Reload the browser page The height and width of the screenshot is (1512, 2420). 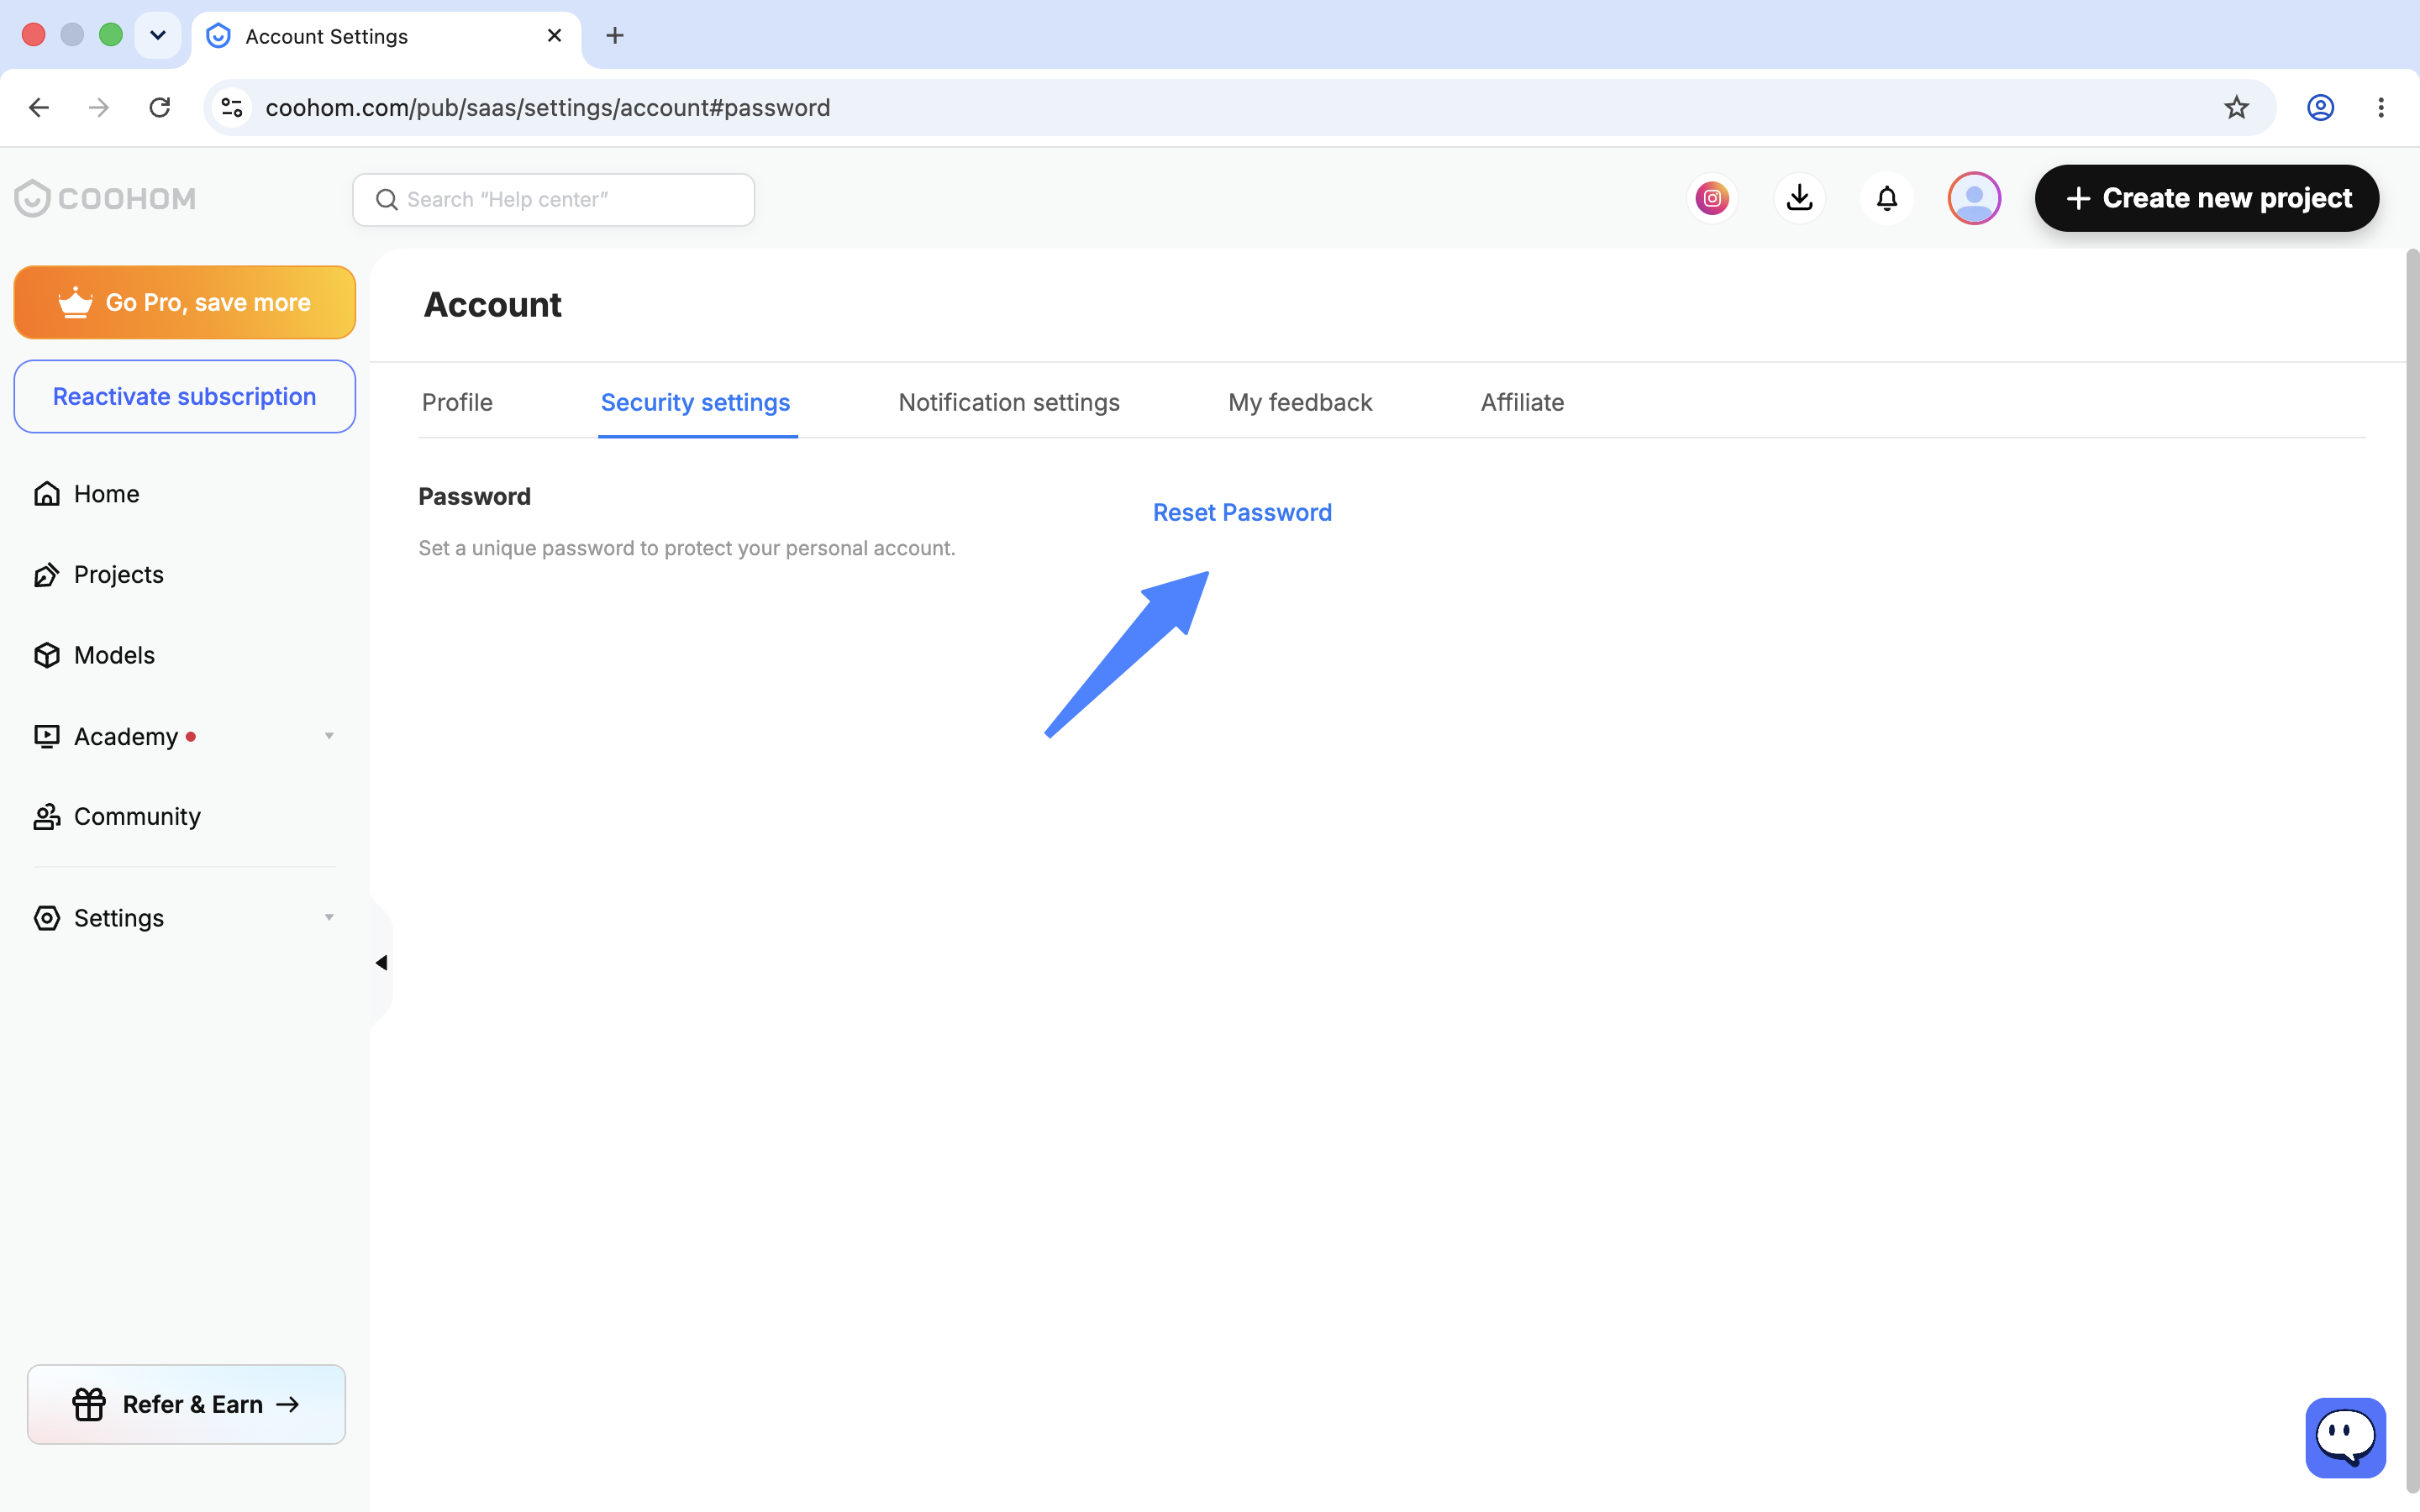point(160,108)
